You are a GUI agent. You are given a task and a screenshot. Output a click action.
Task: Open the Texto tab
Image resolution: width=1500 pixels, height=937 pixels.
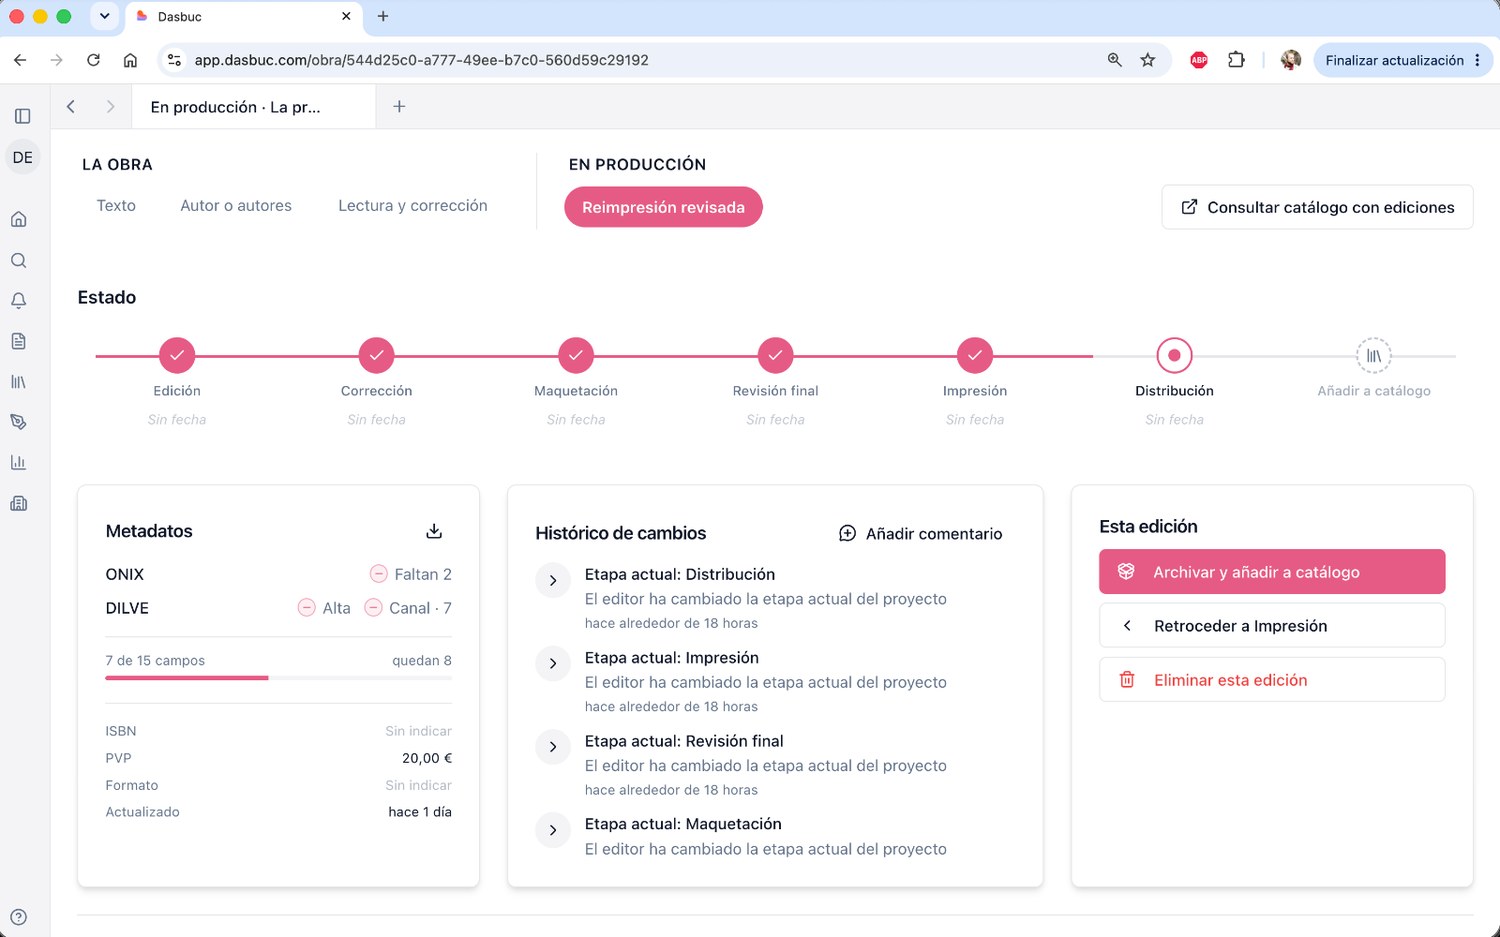pos(116,205)
